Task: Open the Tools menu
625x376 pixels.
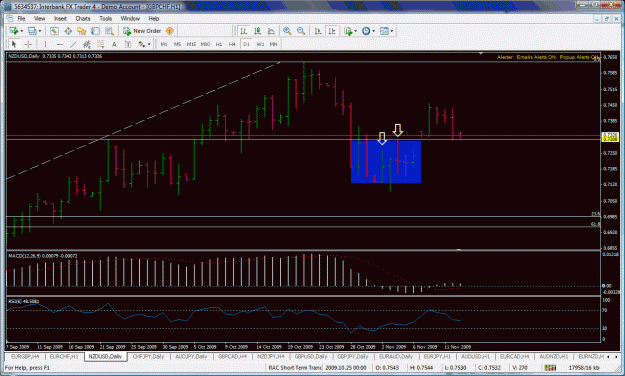Action: point(106,18)
